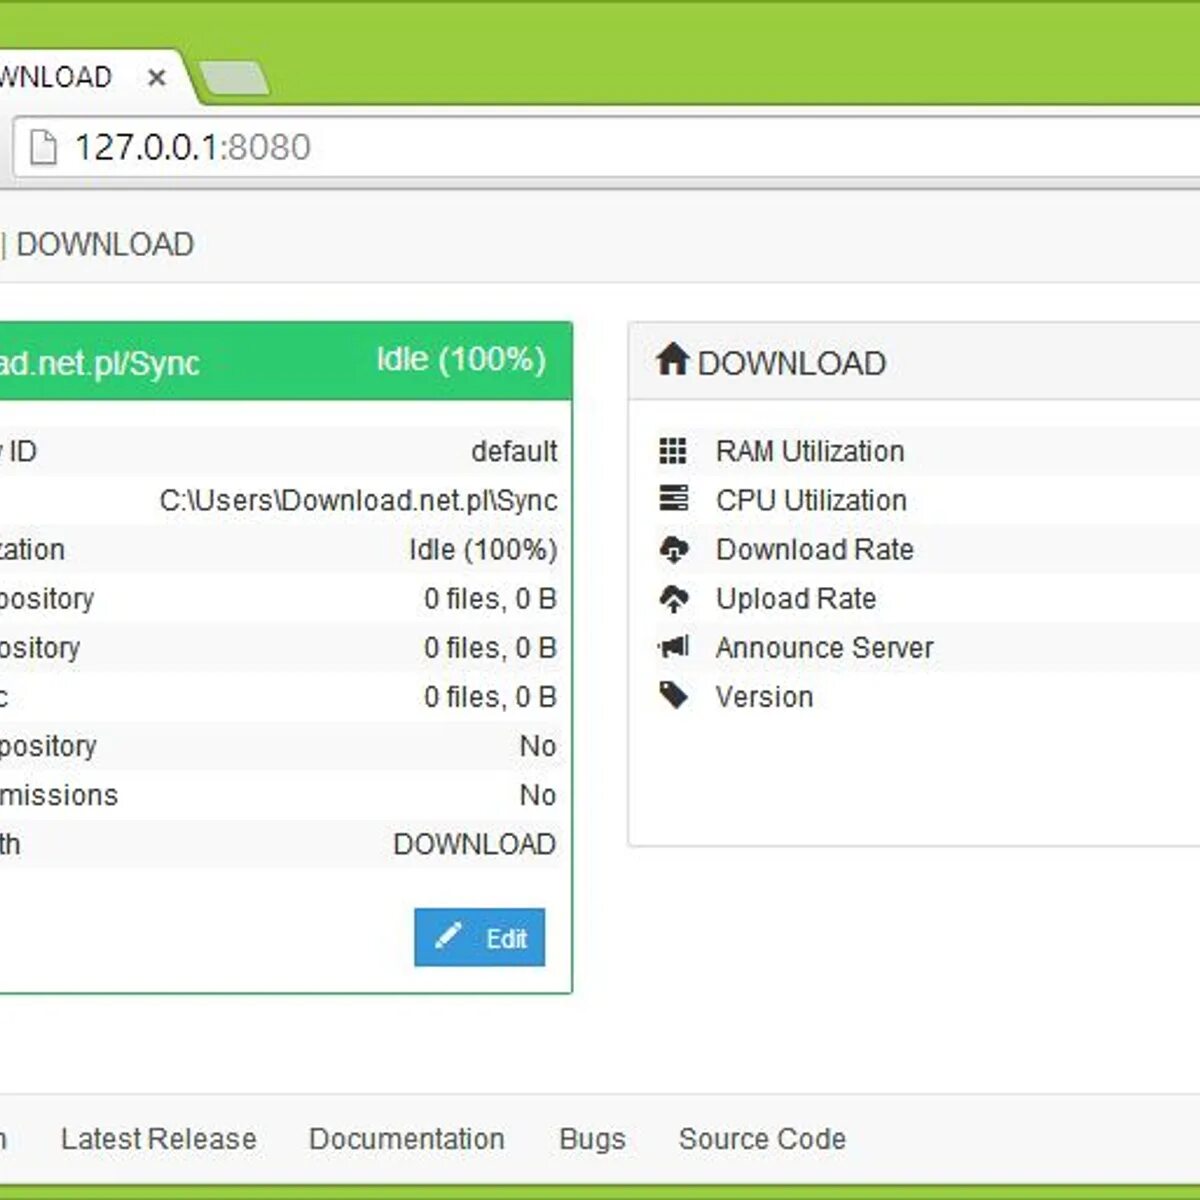Click the C:\Users\Download.net.pl\Sync path
Screen dimensions: 1200x1200
tap(358, 500)
